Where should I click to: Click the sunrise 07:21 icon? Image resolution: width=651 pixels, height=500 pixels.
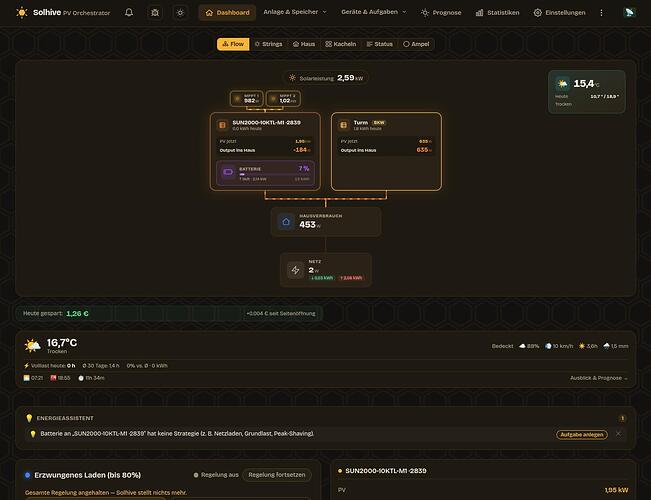click(27, 378)
